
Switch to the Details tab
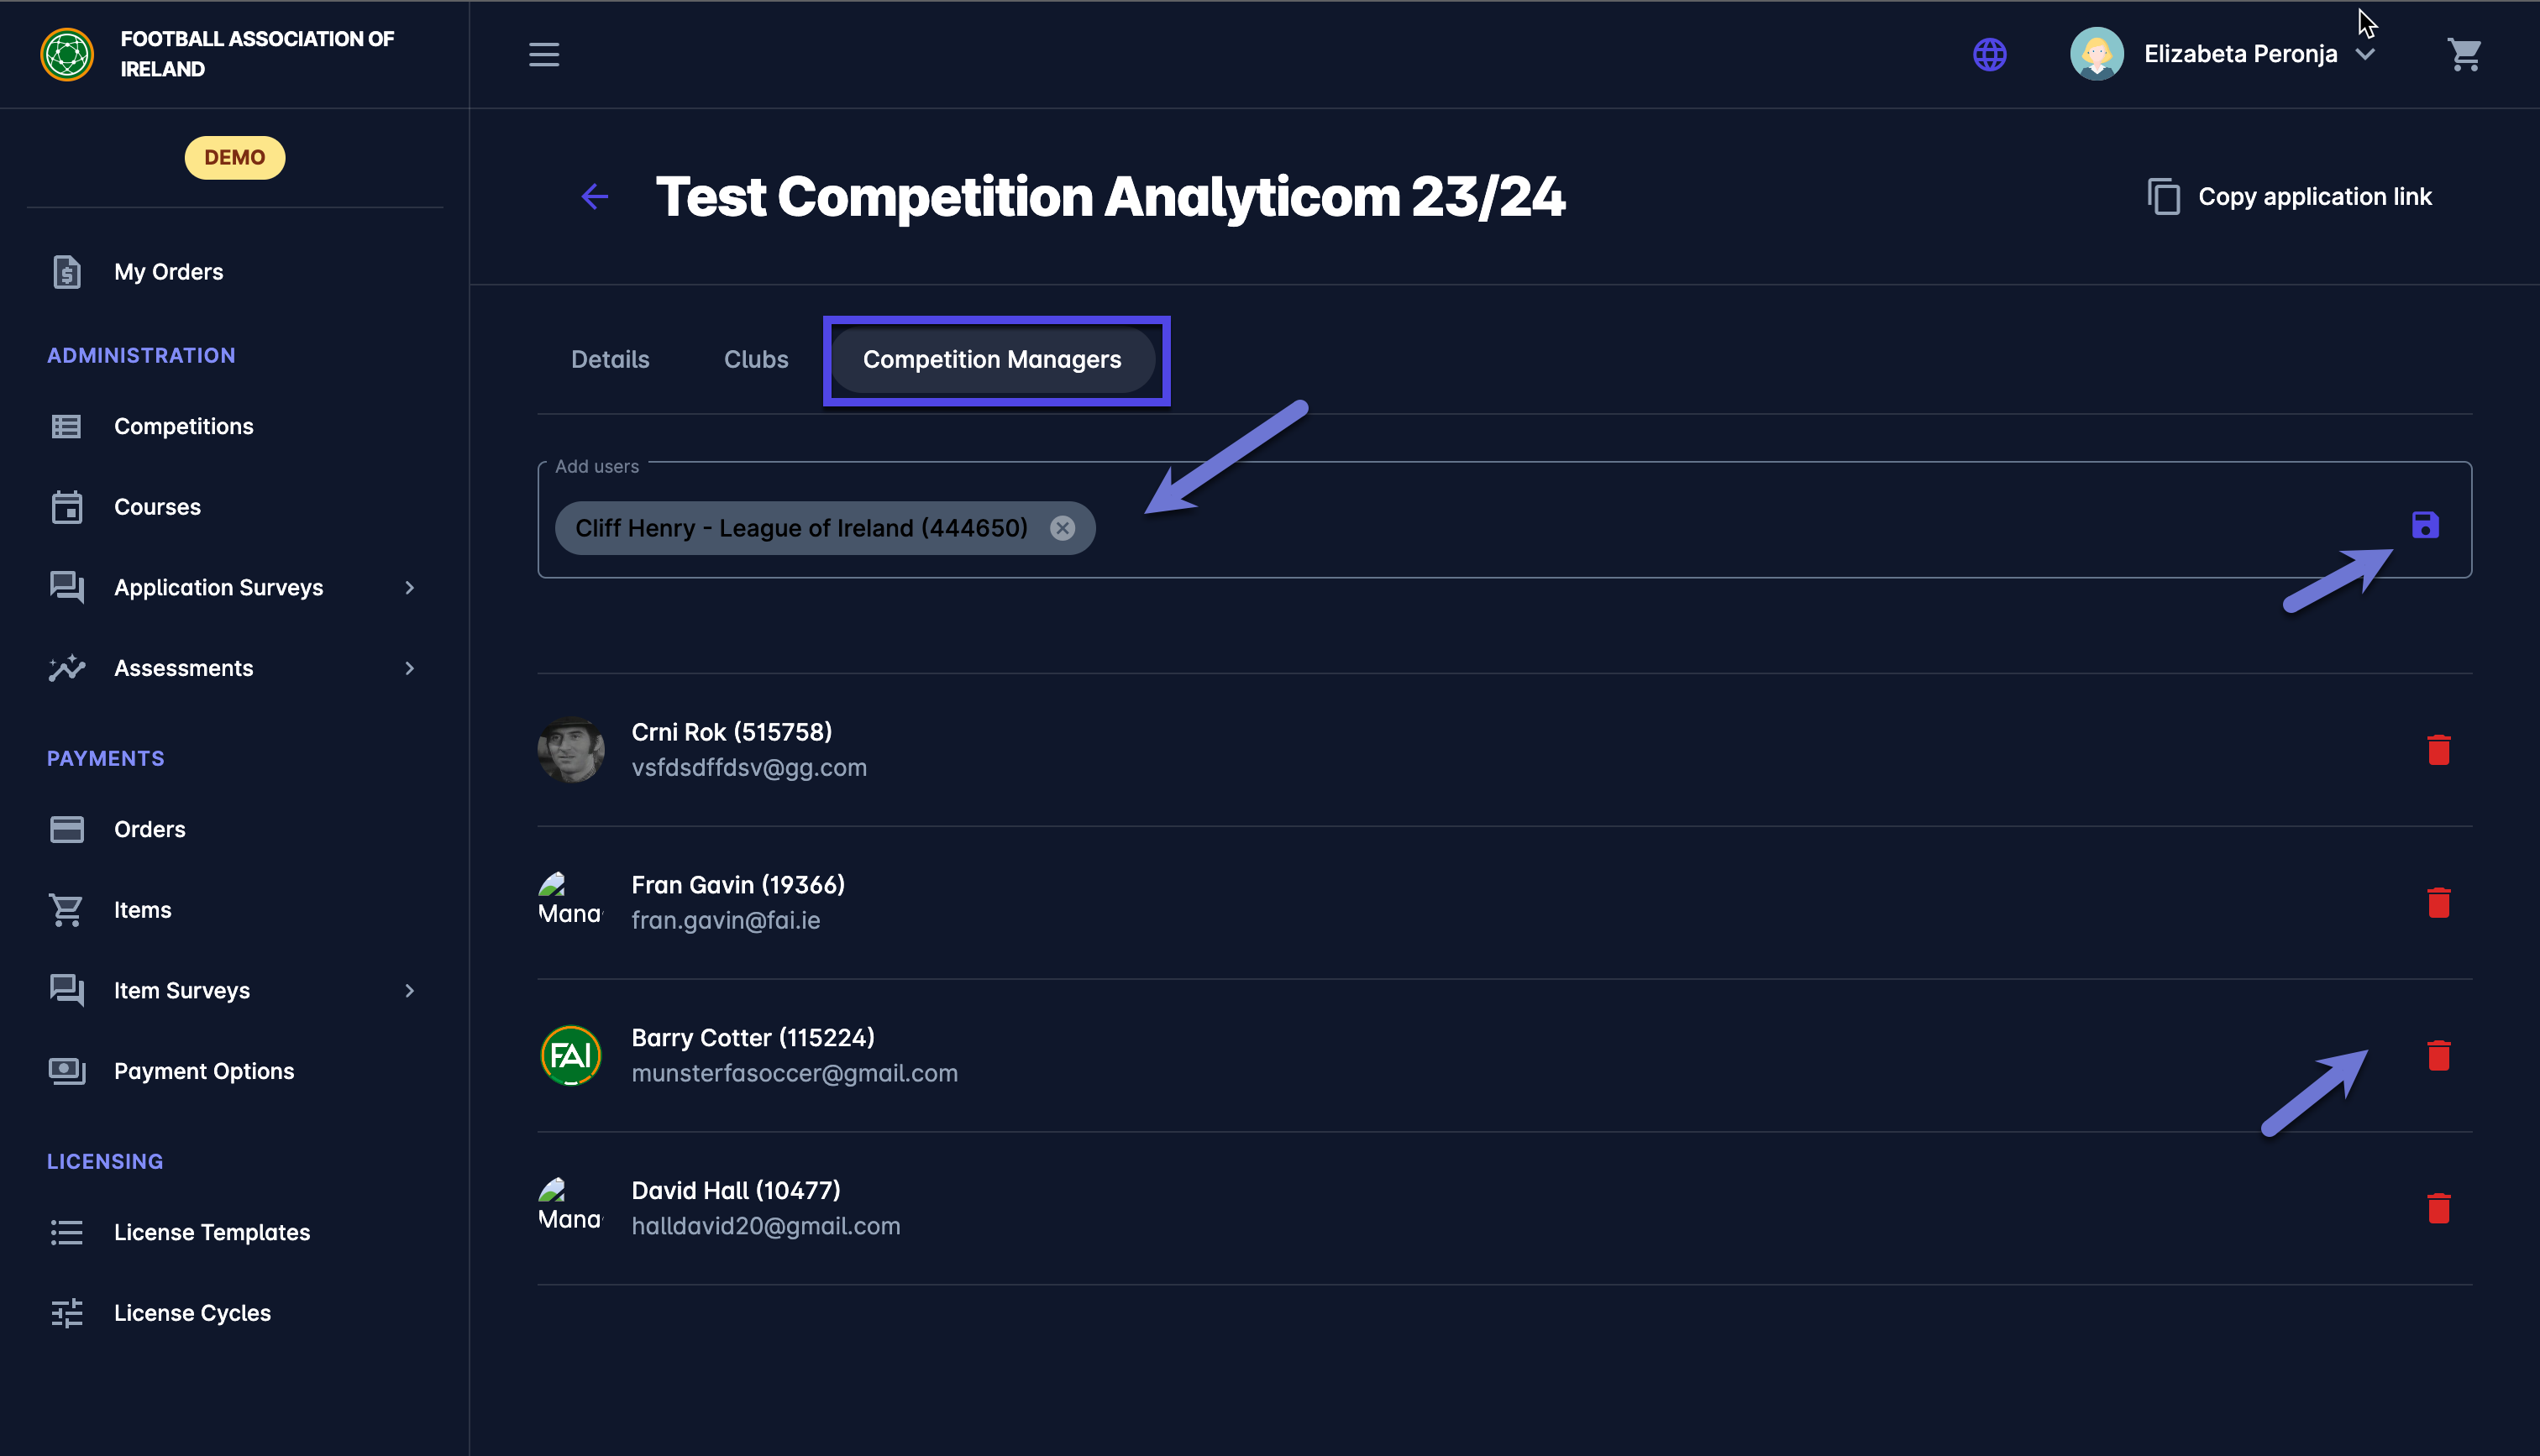click(x=610, y=360)
